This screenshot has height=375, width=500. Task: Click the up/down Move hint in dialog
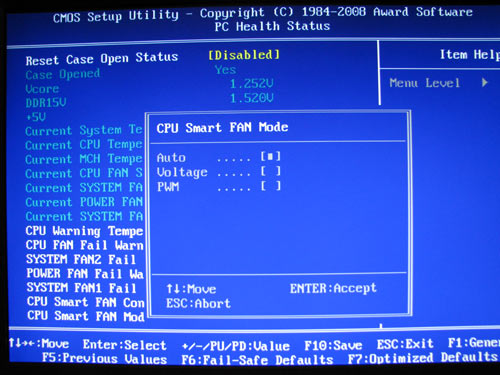(x=191, y=289)
